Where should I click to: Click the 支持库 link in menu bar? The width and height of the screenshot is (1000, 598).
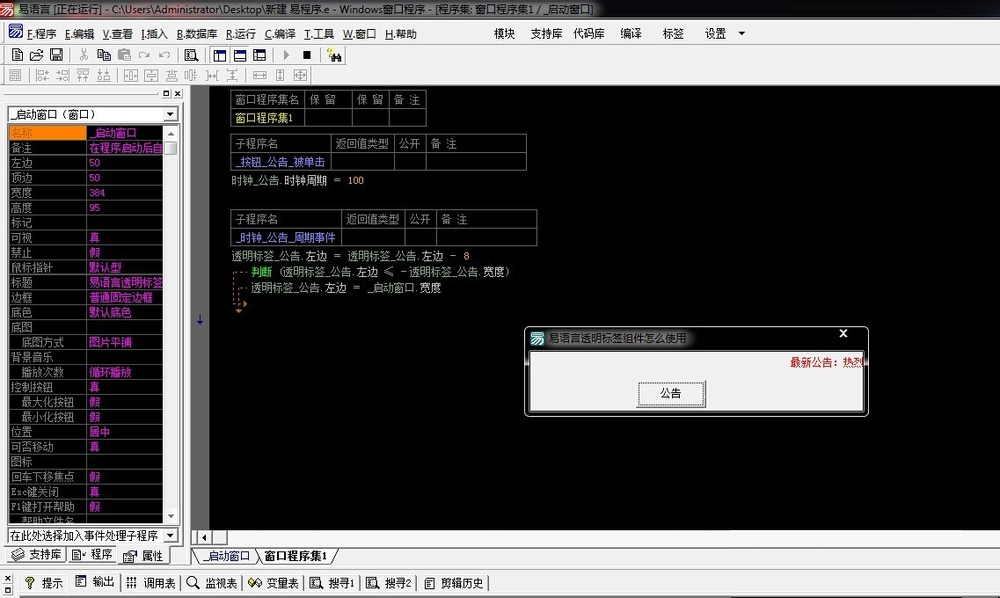546,34
